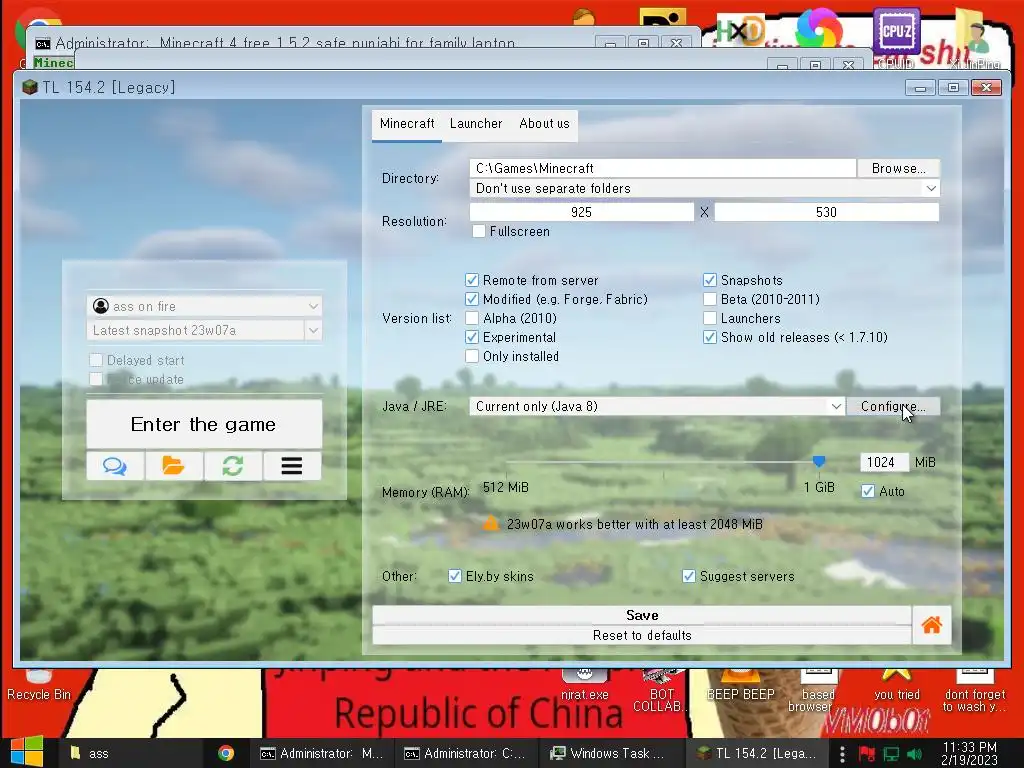Click the warning triangle next to 23w07a message

tap(490, 523)
